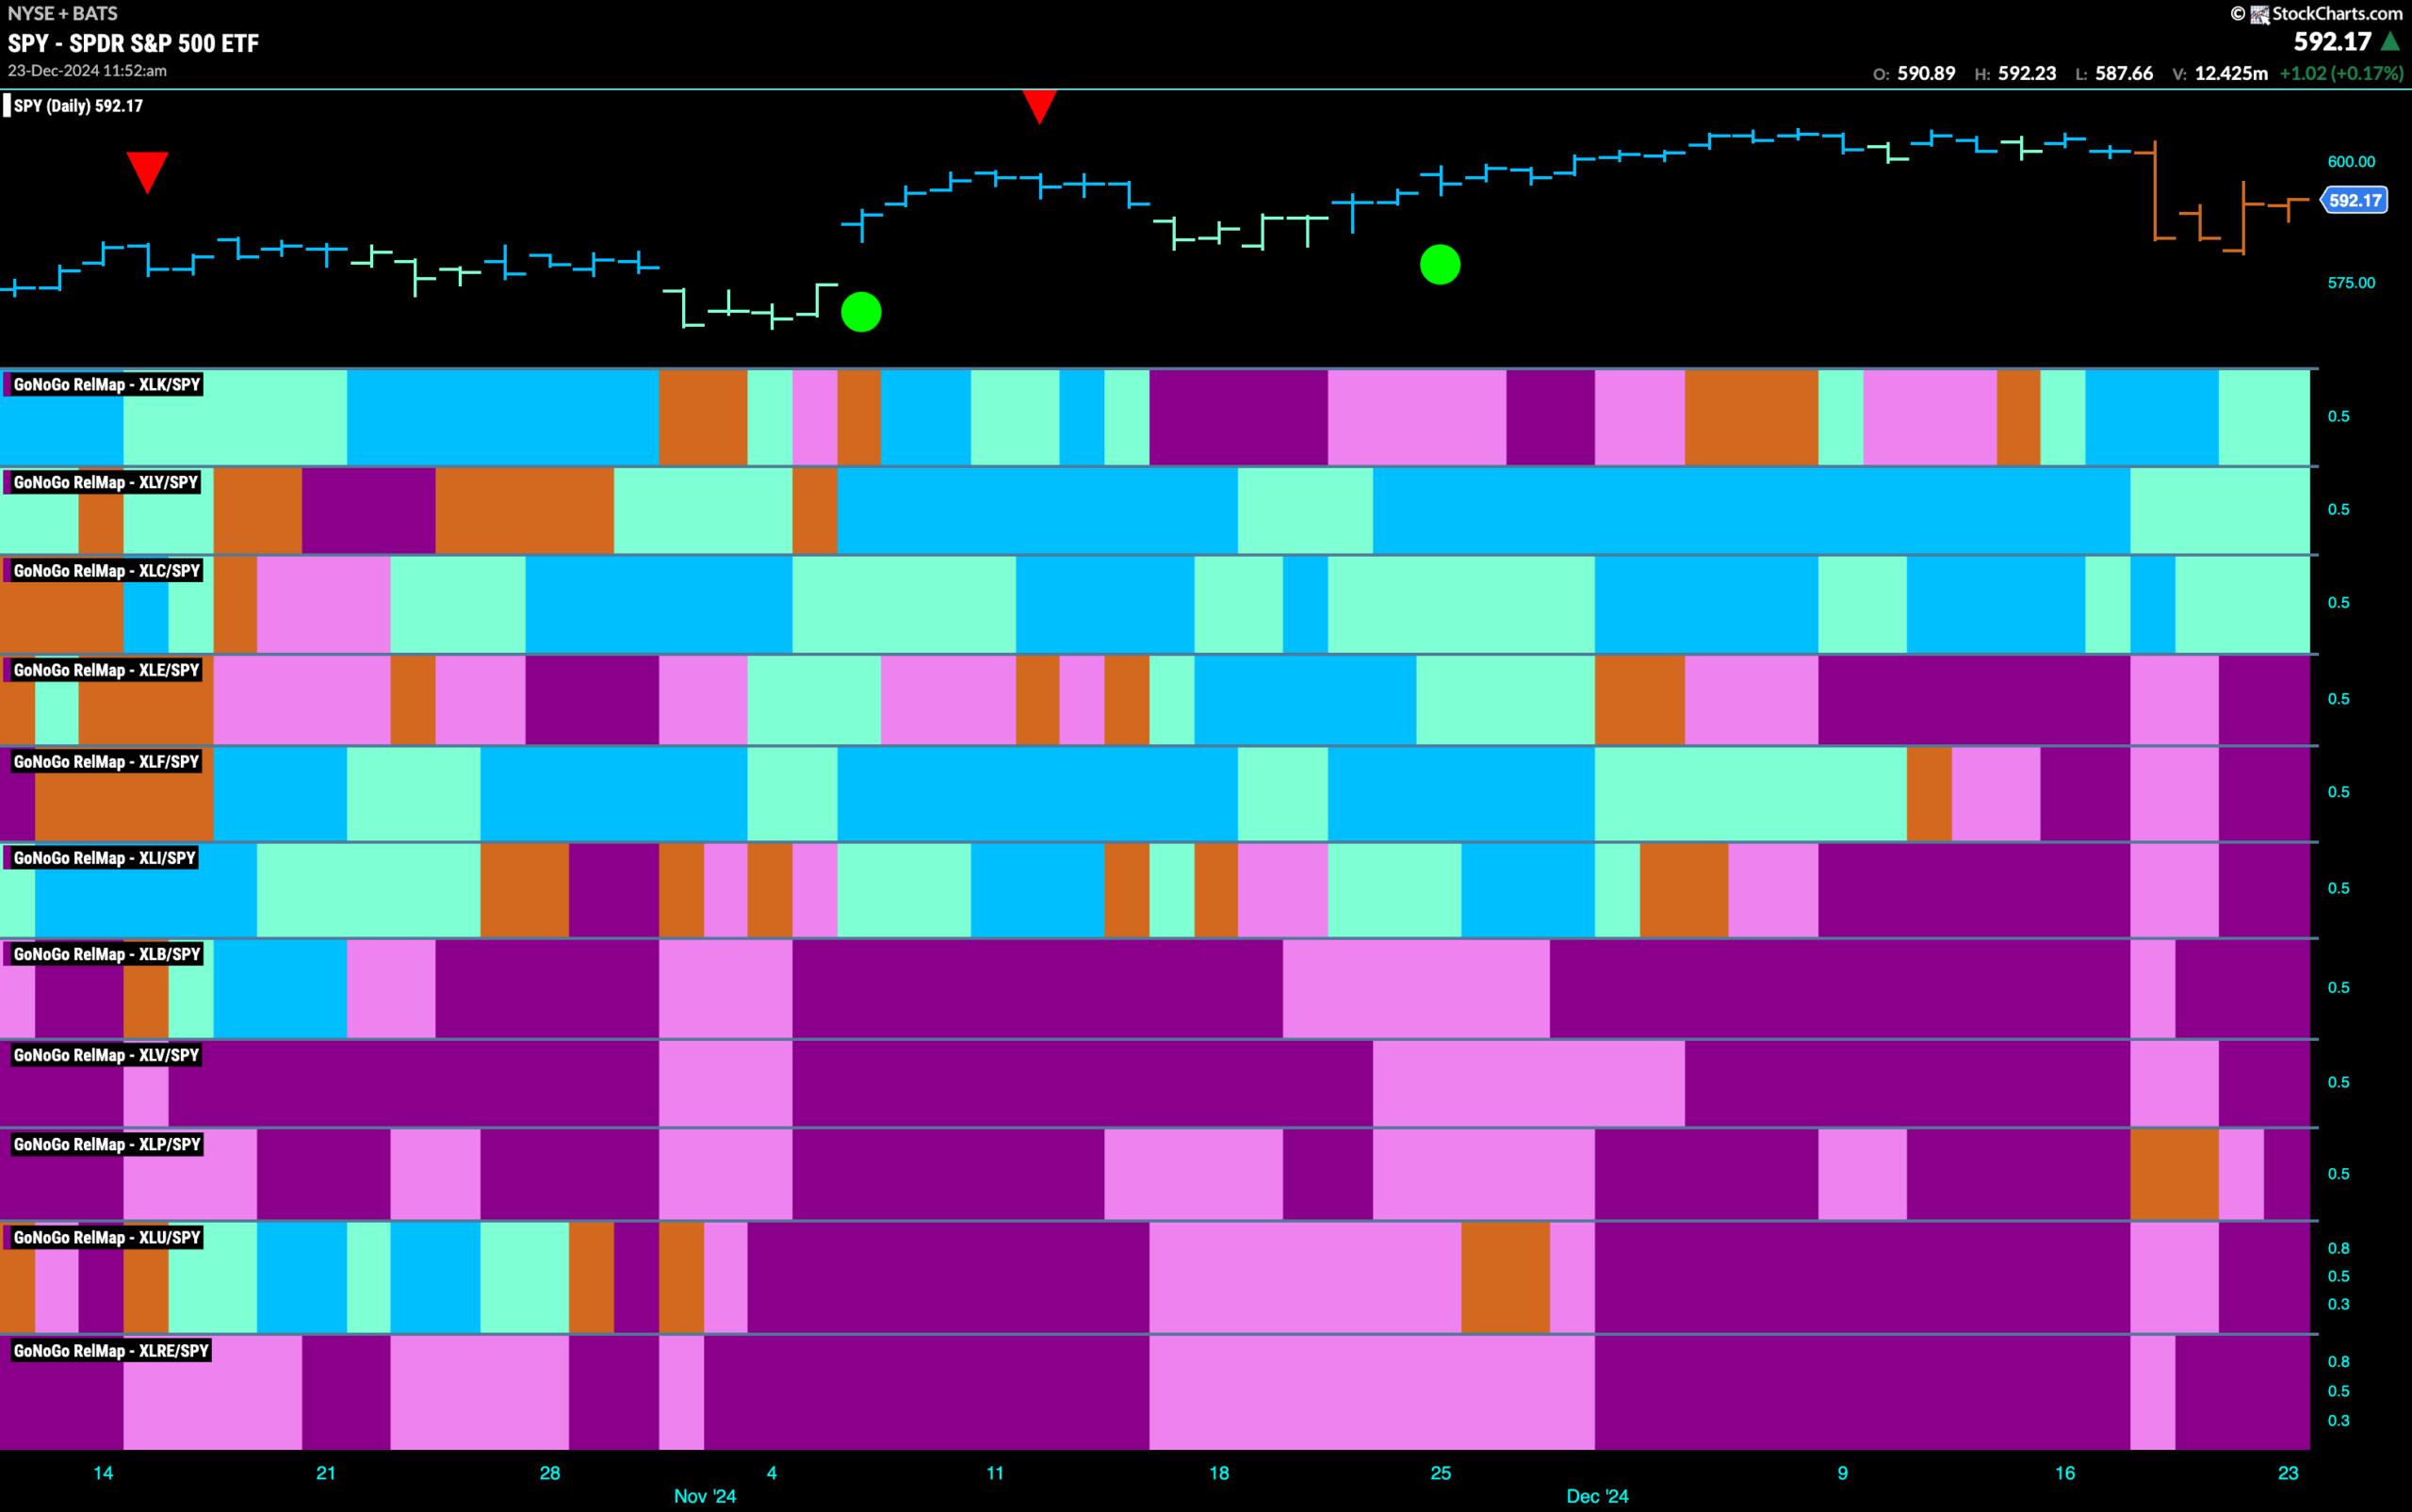Click the Dec '24 label on the time axis
Image resolution: width=2412 pixels, height=1512 pixels.
[x=1597, y=1496]
